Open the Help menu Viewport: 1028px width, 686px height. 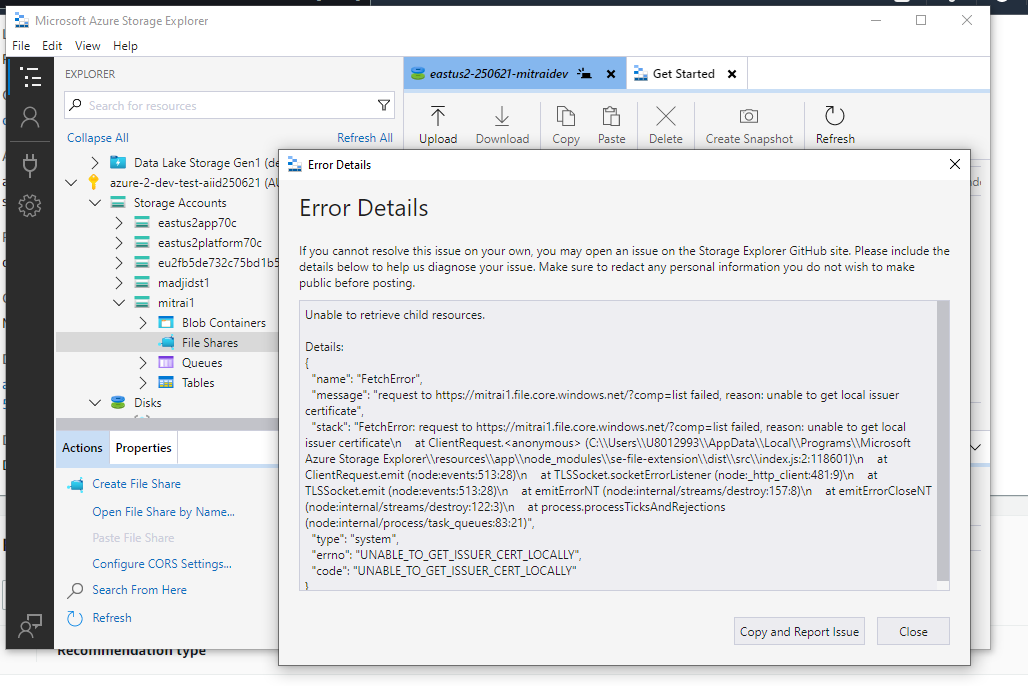click(x=125, y=46)
